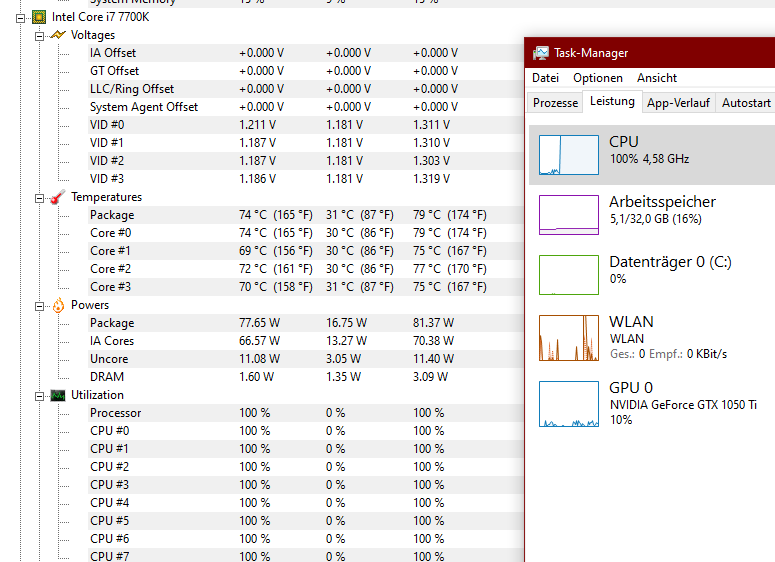Select the Uncore power row
This screenshot has height=562, width=775.
point(305,359)
